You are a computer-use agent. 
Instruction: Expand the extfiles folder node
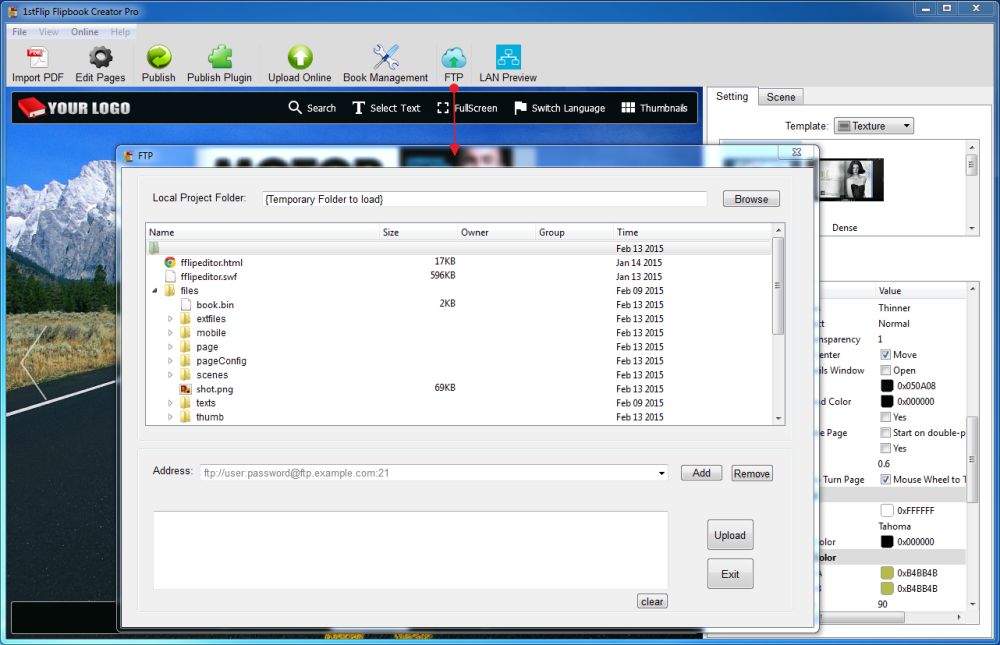pyautogui.click(x=171, y=319)
